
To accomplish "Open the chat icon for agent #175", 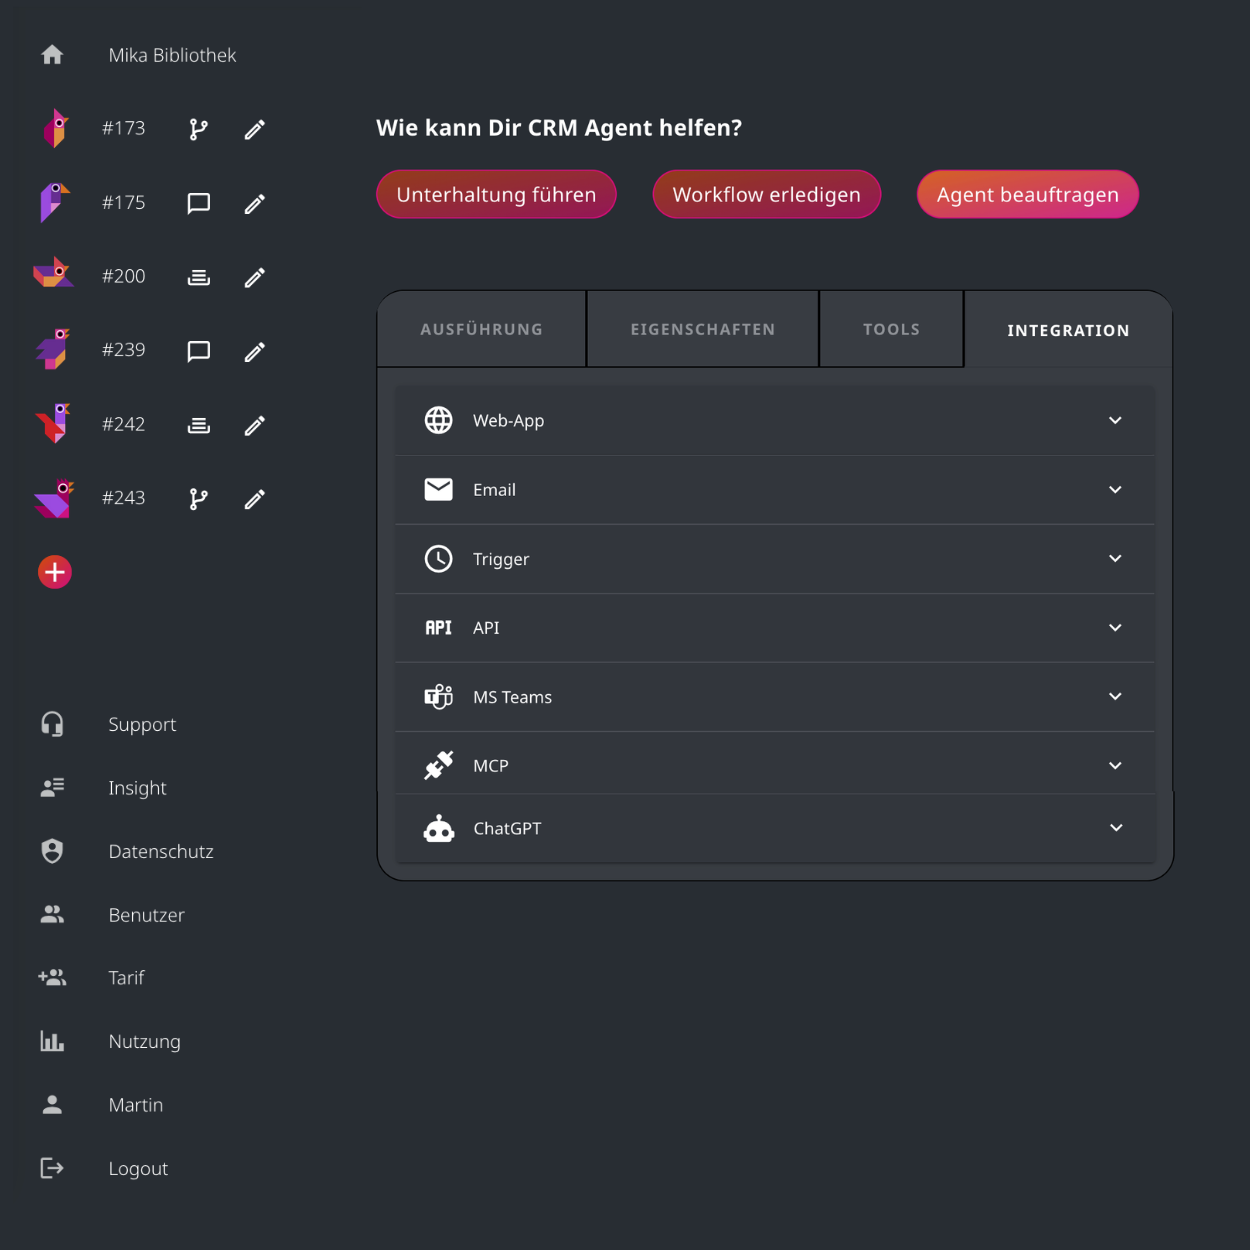I will point(199,203).
